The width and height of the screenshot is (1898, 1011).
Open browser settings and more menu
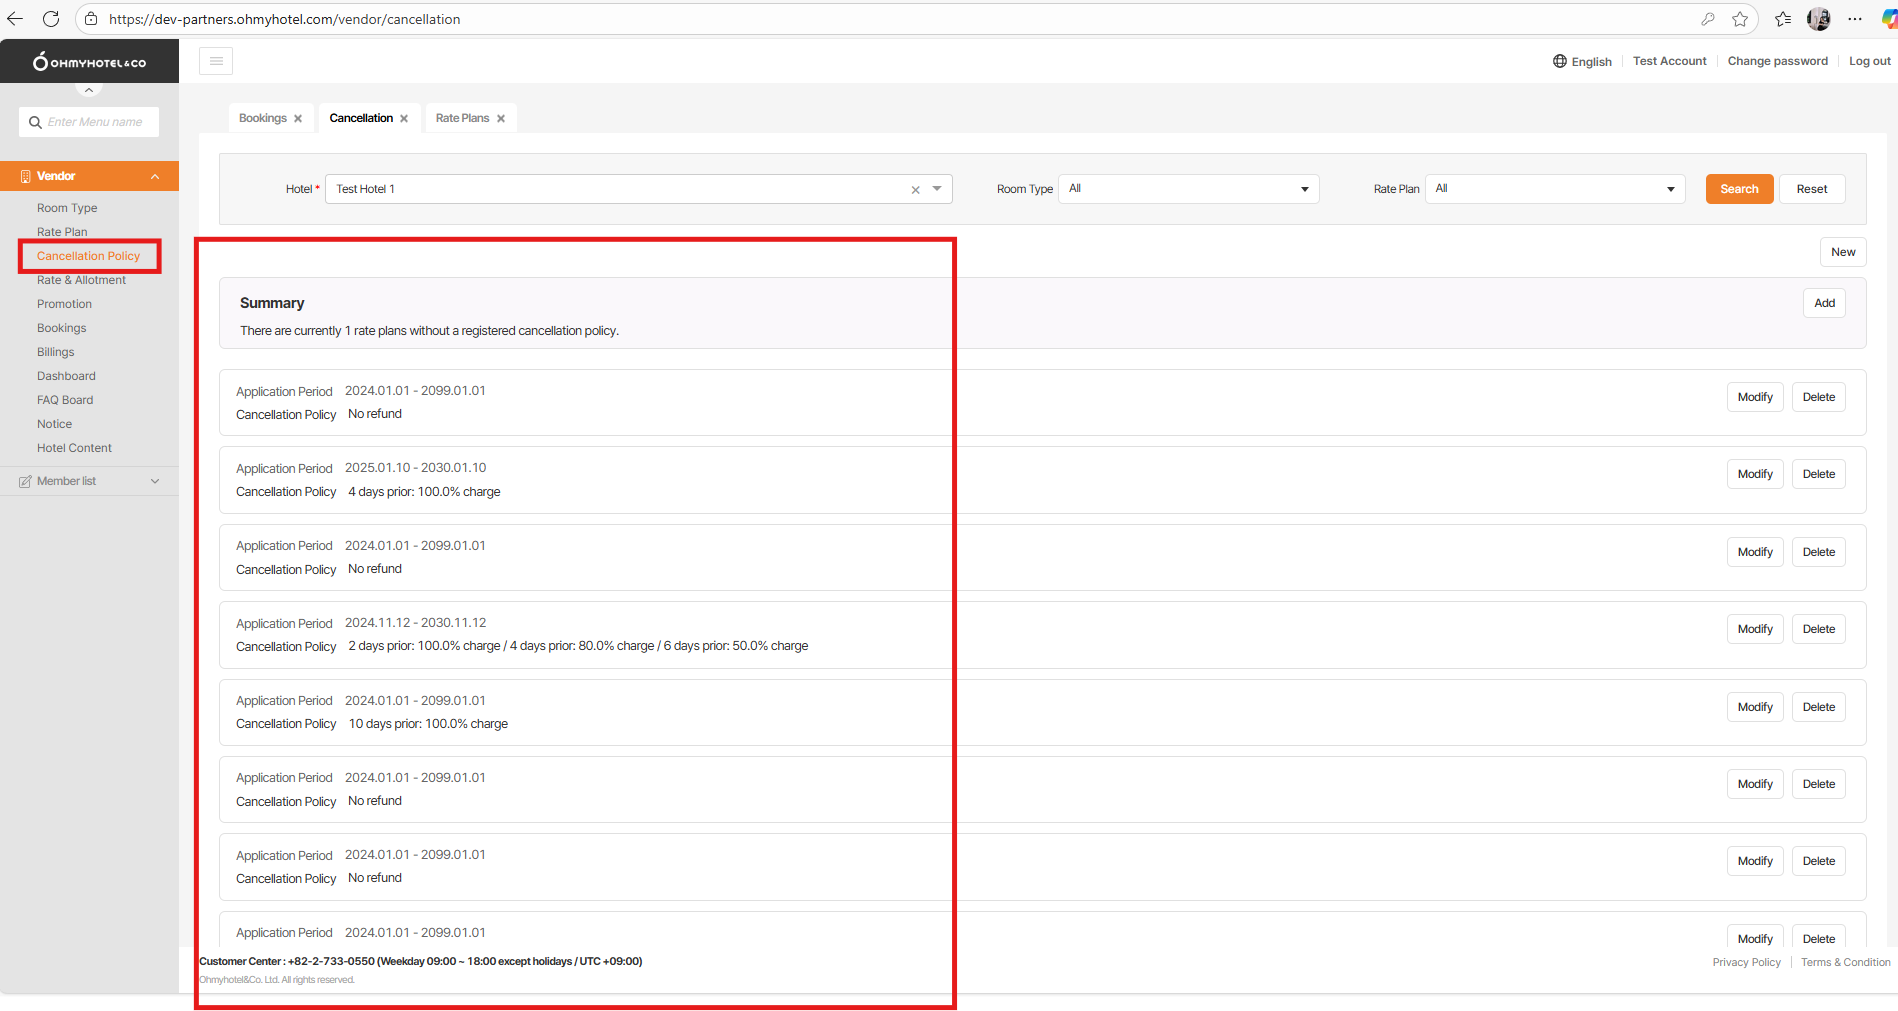1855,19
